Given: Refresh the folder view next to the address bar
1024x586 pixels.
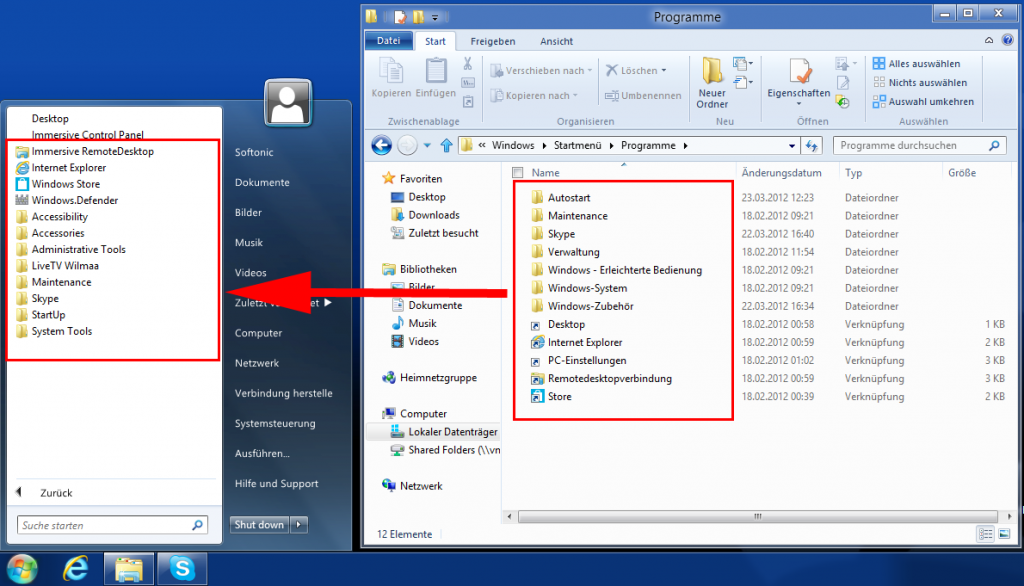Looking at the screenshot, I should pyautogui.click(x=812, y=146).
